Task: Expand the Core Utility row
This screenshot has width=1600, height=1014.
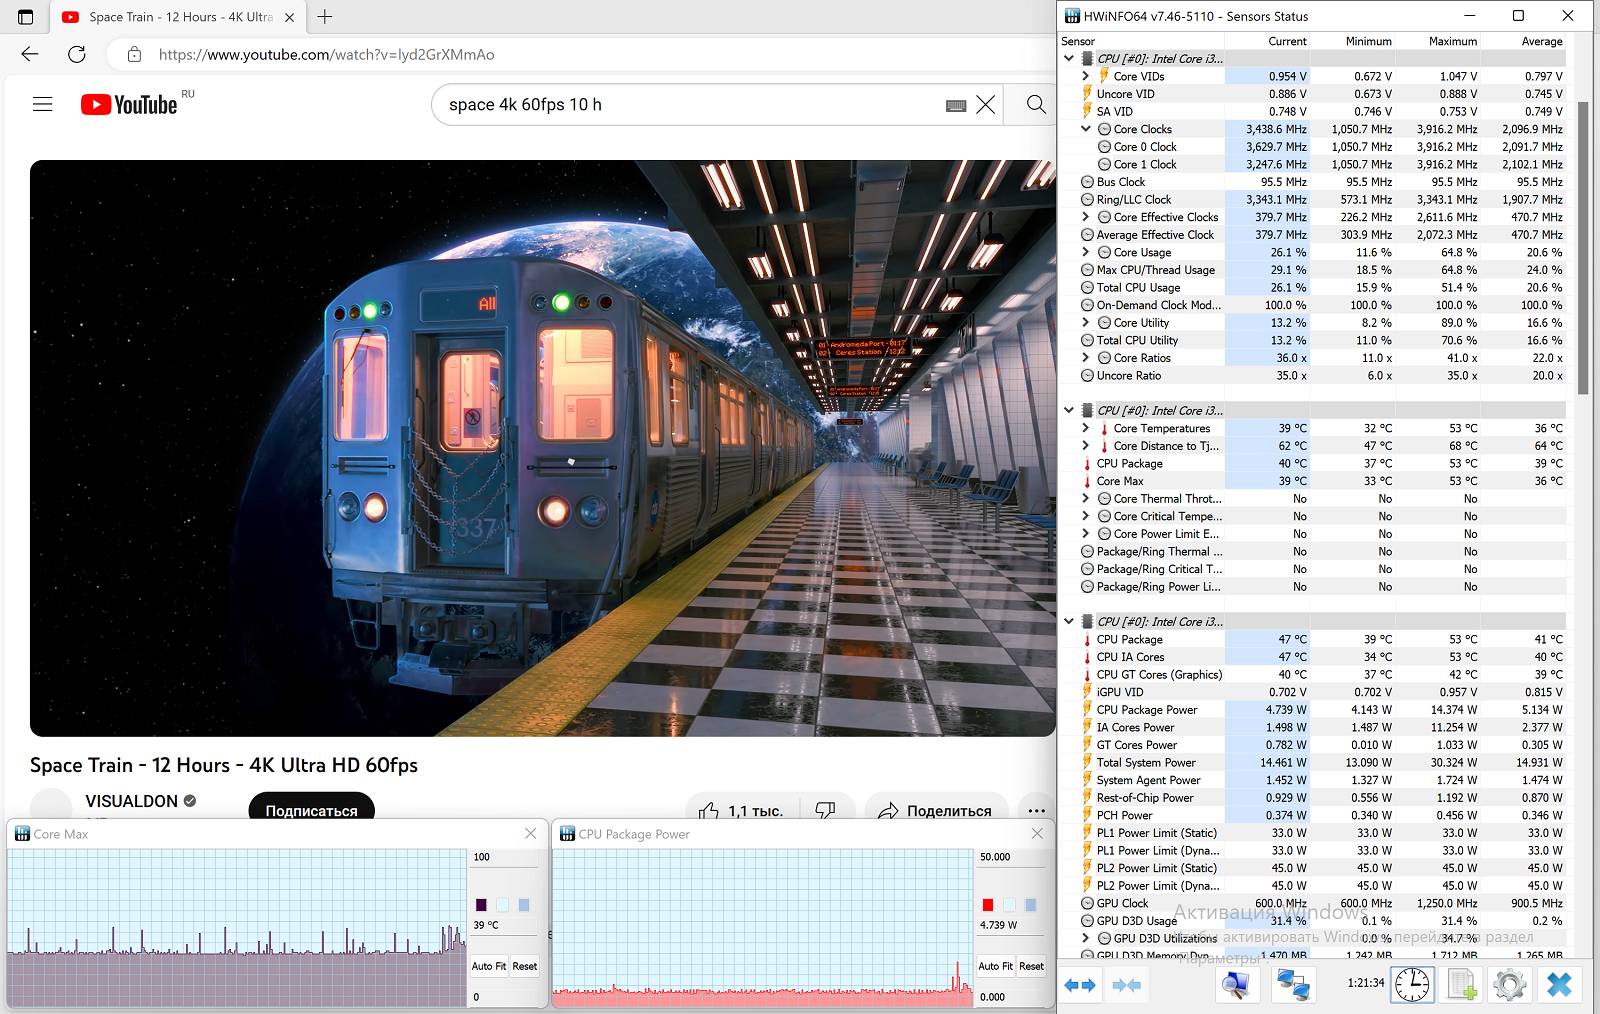Action: (x=1085, y=322)
